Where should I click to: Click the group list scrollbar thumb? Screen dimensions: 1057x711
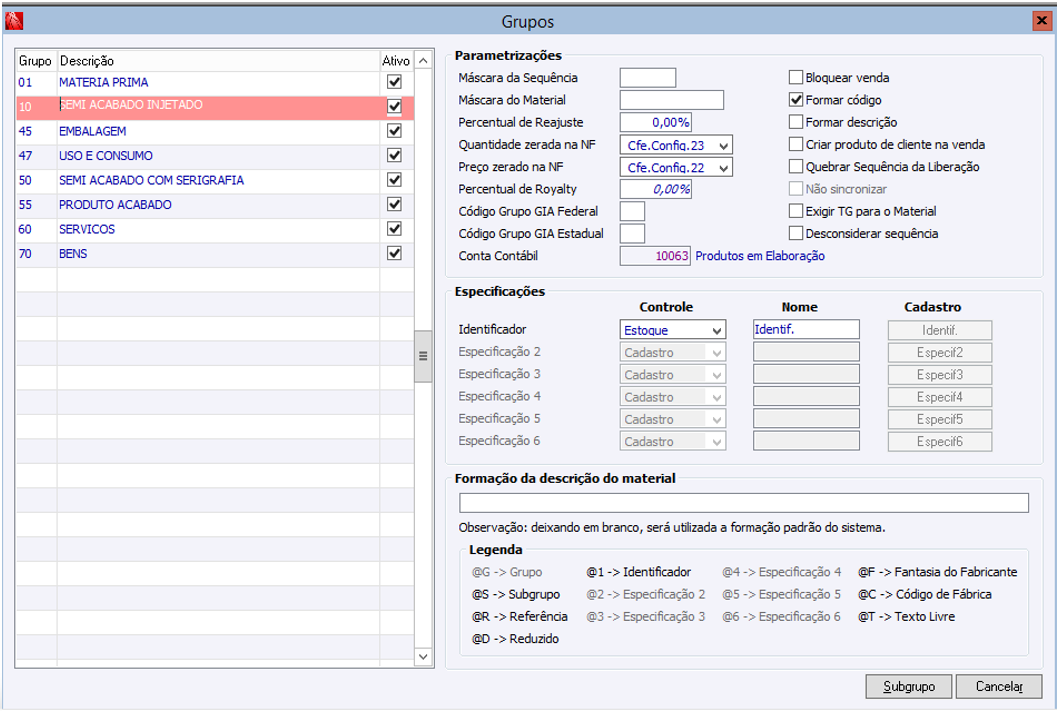tap(423, 356)
